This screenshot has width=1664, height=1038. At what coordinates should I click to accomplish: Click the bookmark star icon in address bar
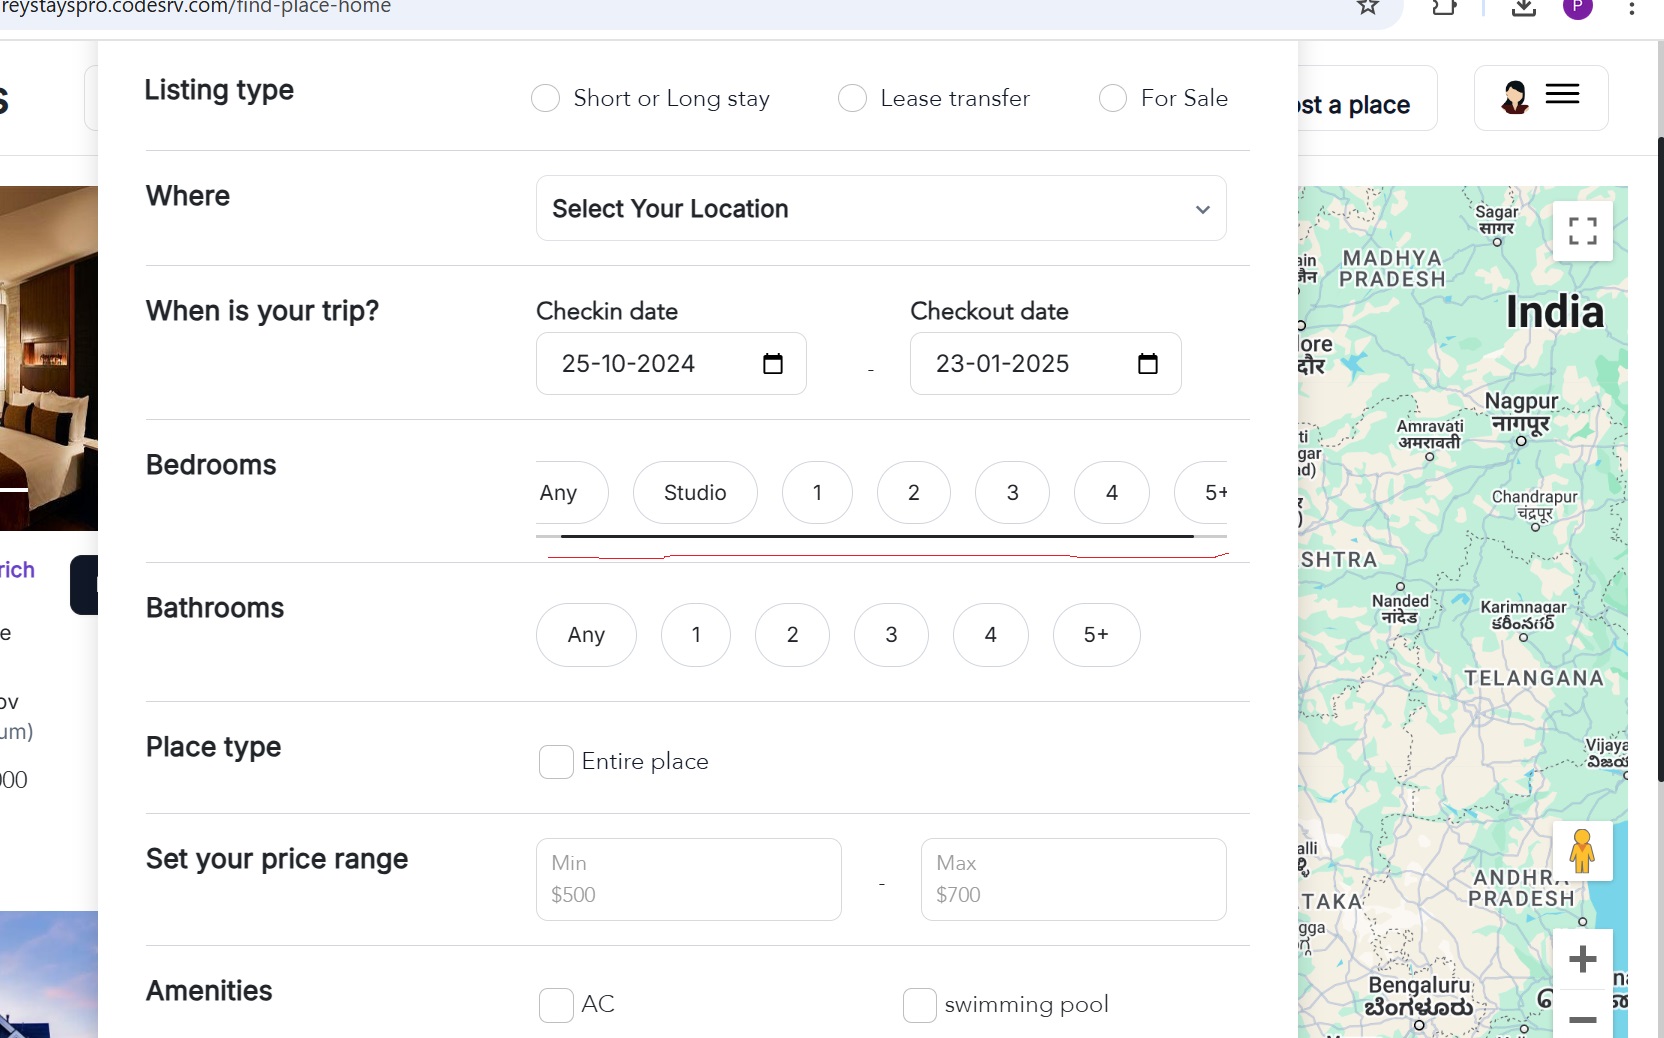[x=1367, y=7]
